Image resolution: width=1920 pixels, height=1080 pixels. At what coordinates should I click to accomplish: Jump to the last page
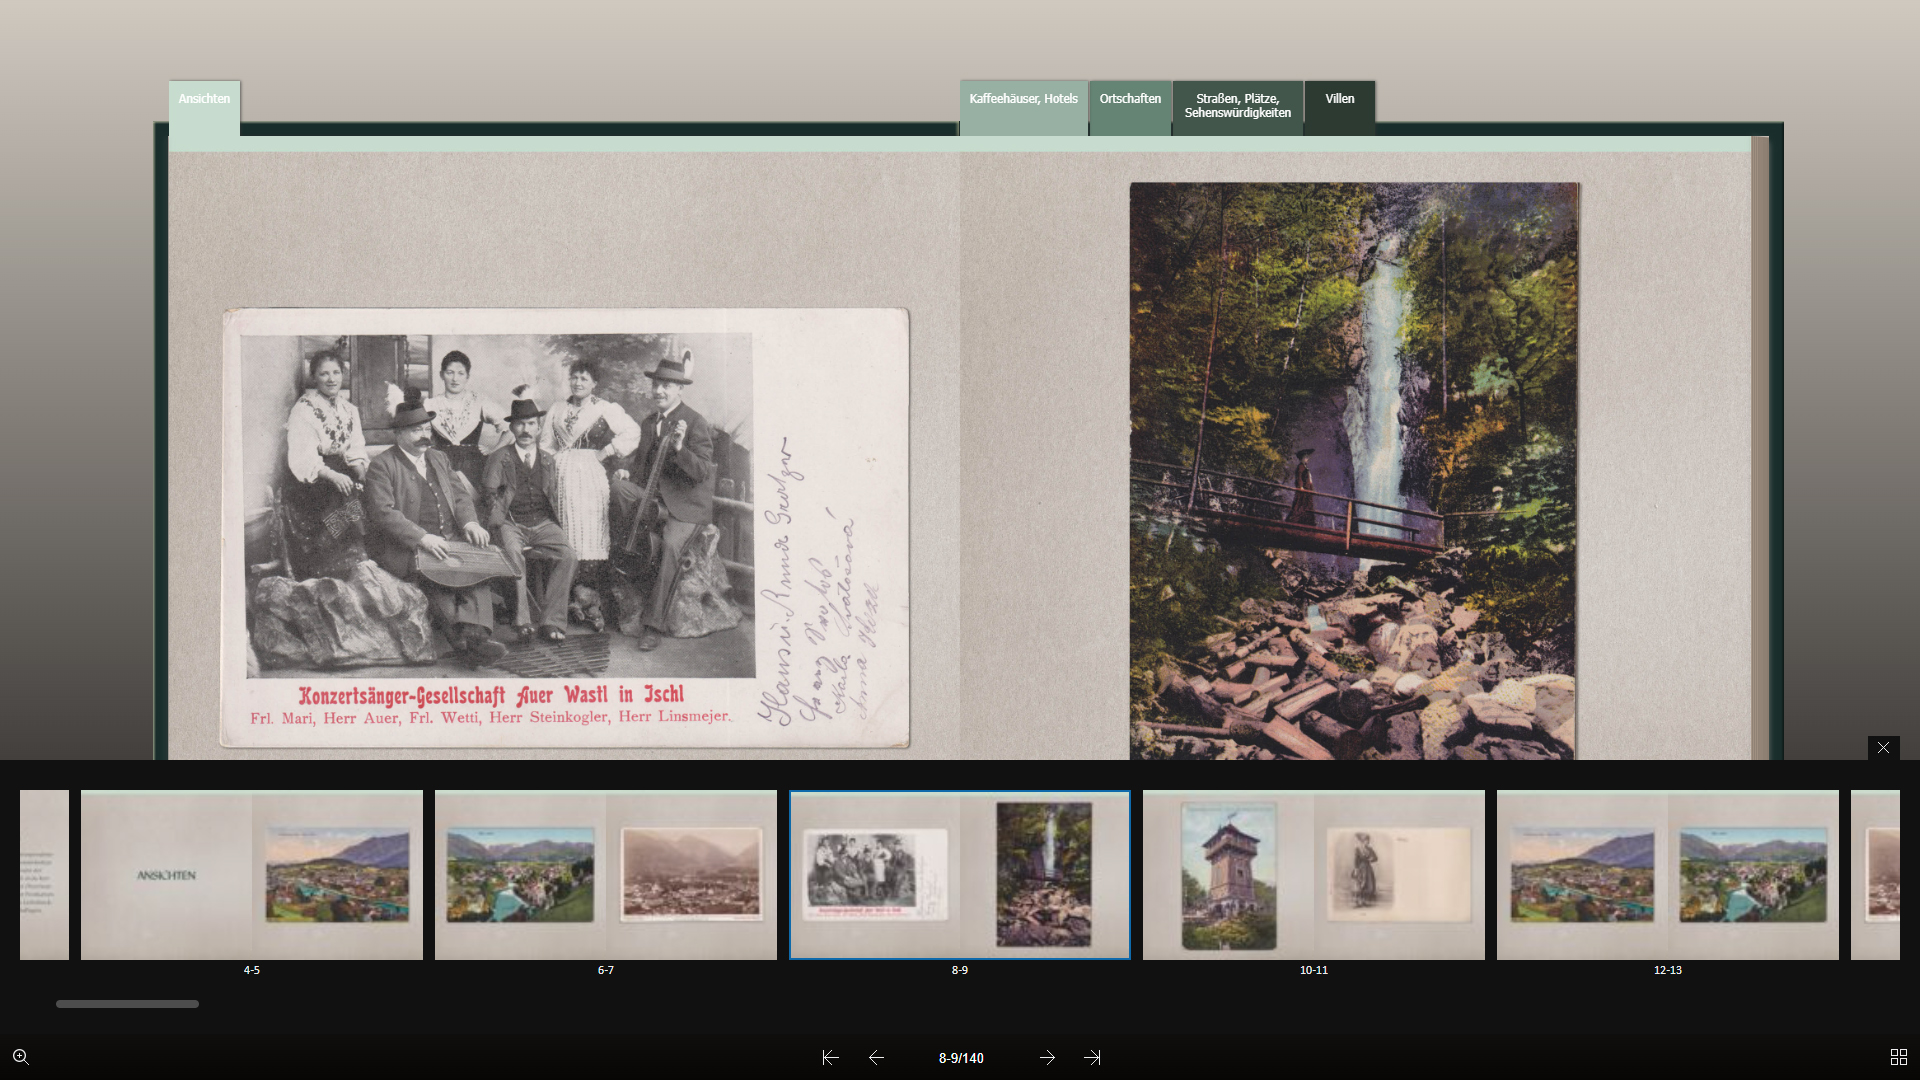(1092, 1057)
